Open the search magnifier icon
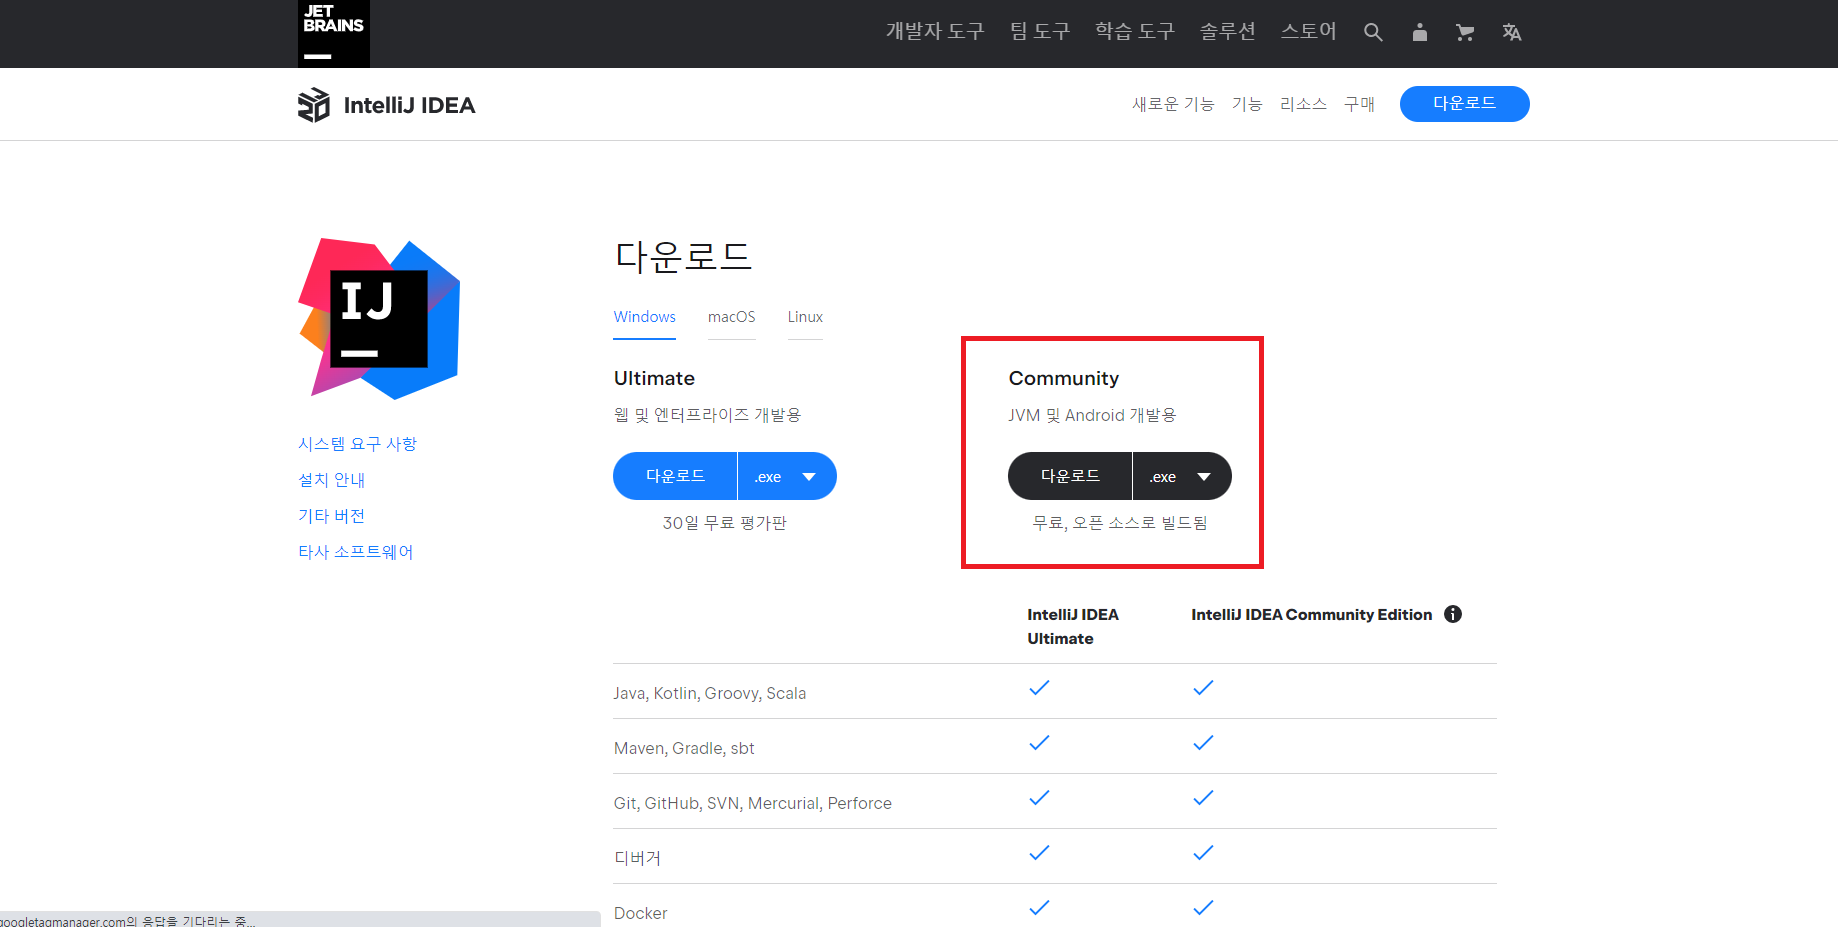 click(1373, 32)
